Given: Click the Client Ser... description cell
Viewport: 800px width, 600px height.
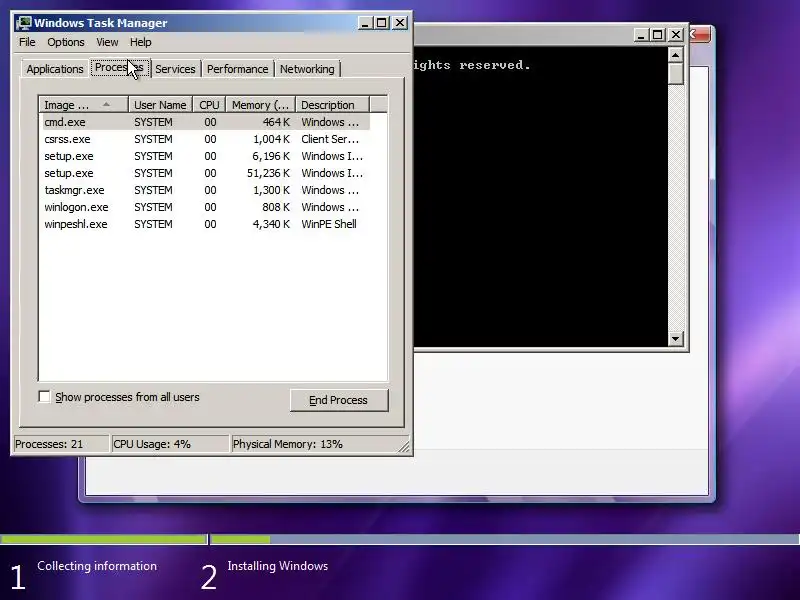Looking at the screenshot, I should [x=330, y=139].
